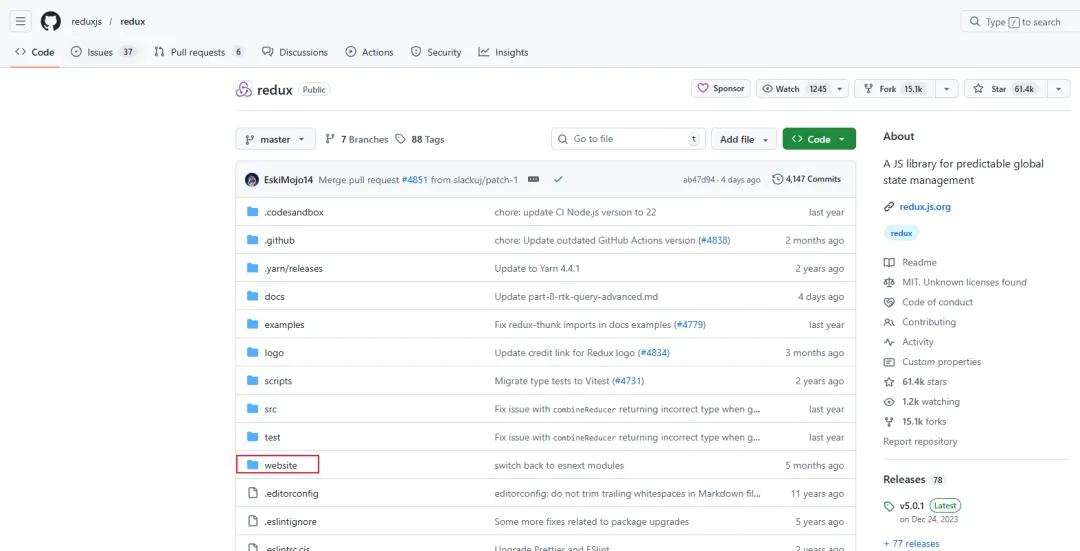Image resolution: width=1080 pixels, height=551 pixels.
Task: Open '1.2k watching' in About
Action: (931, 402)
